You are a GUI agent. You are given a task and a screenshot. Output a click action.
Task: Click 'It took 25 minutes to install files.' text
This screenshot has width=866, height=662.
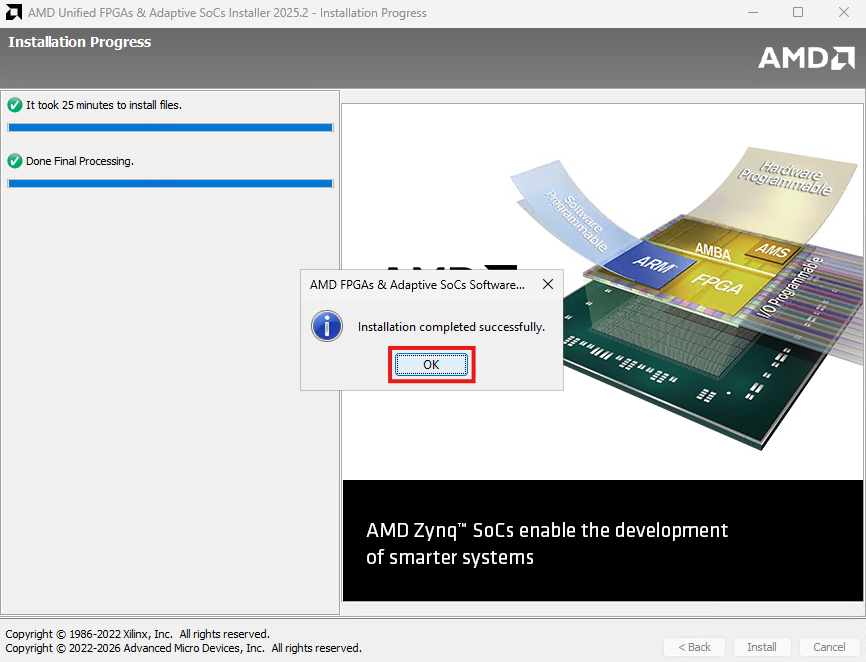(104, 105)
